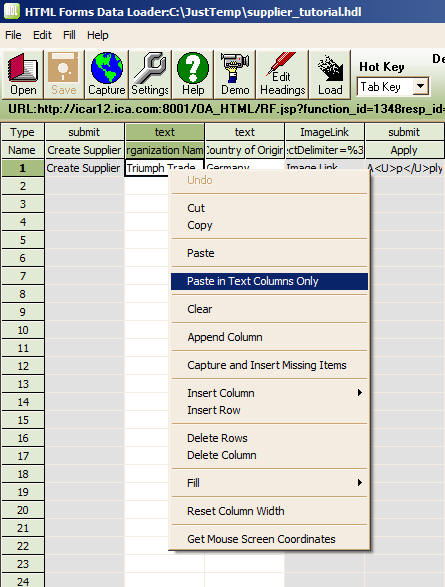Click the Load arrow icon
This screenshot has width=445, height=587.
point(330,74)
